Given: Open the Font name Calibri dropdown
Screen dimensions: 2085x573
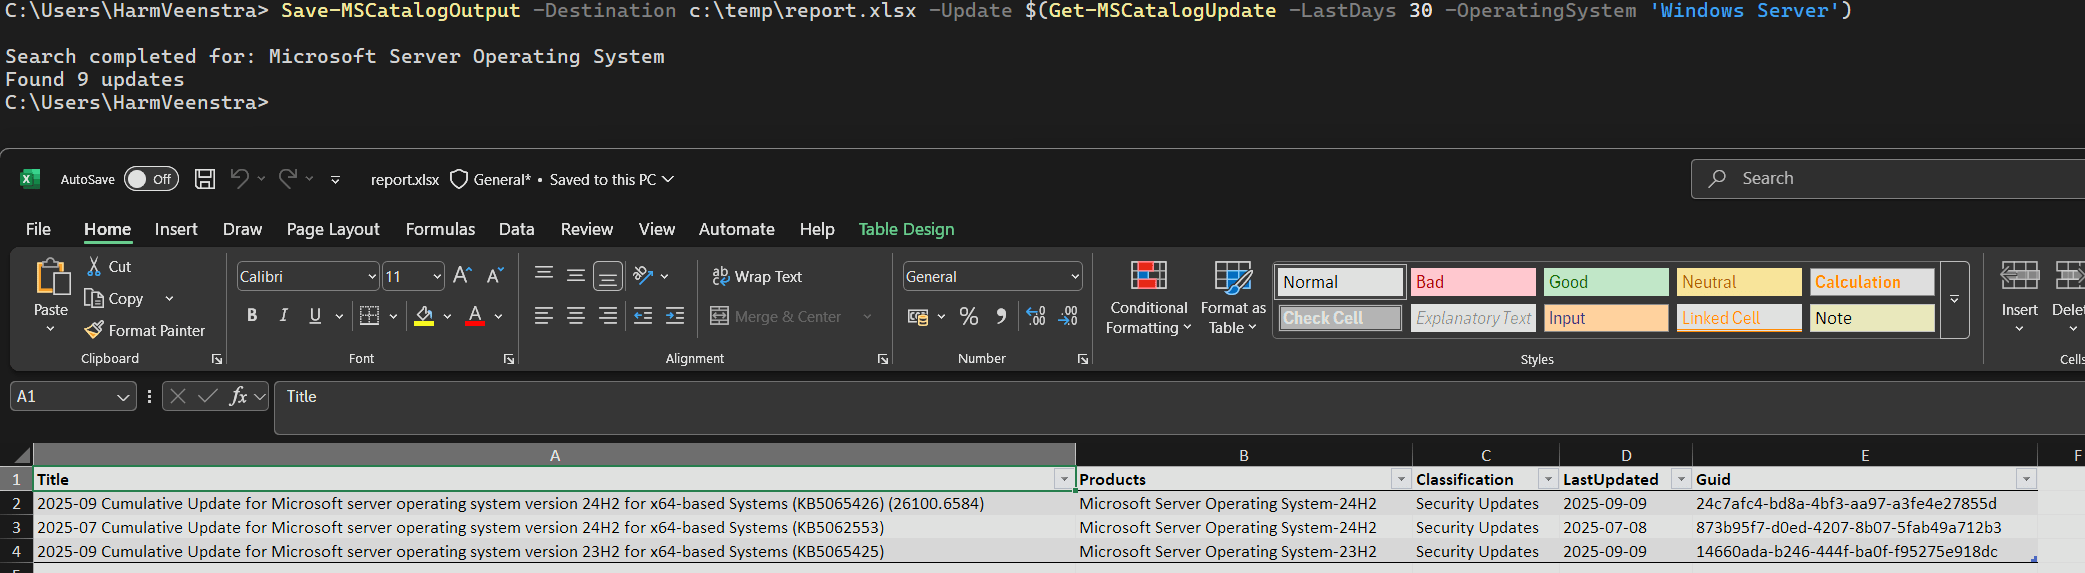Looking at the screenshot, I should point(372,277).
